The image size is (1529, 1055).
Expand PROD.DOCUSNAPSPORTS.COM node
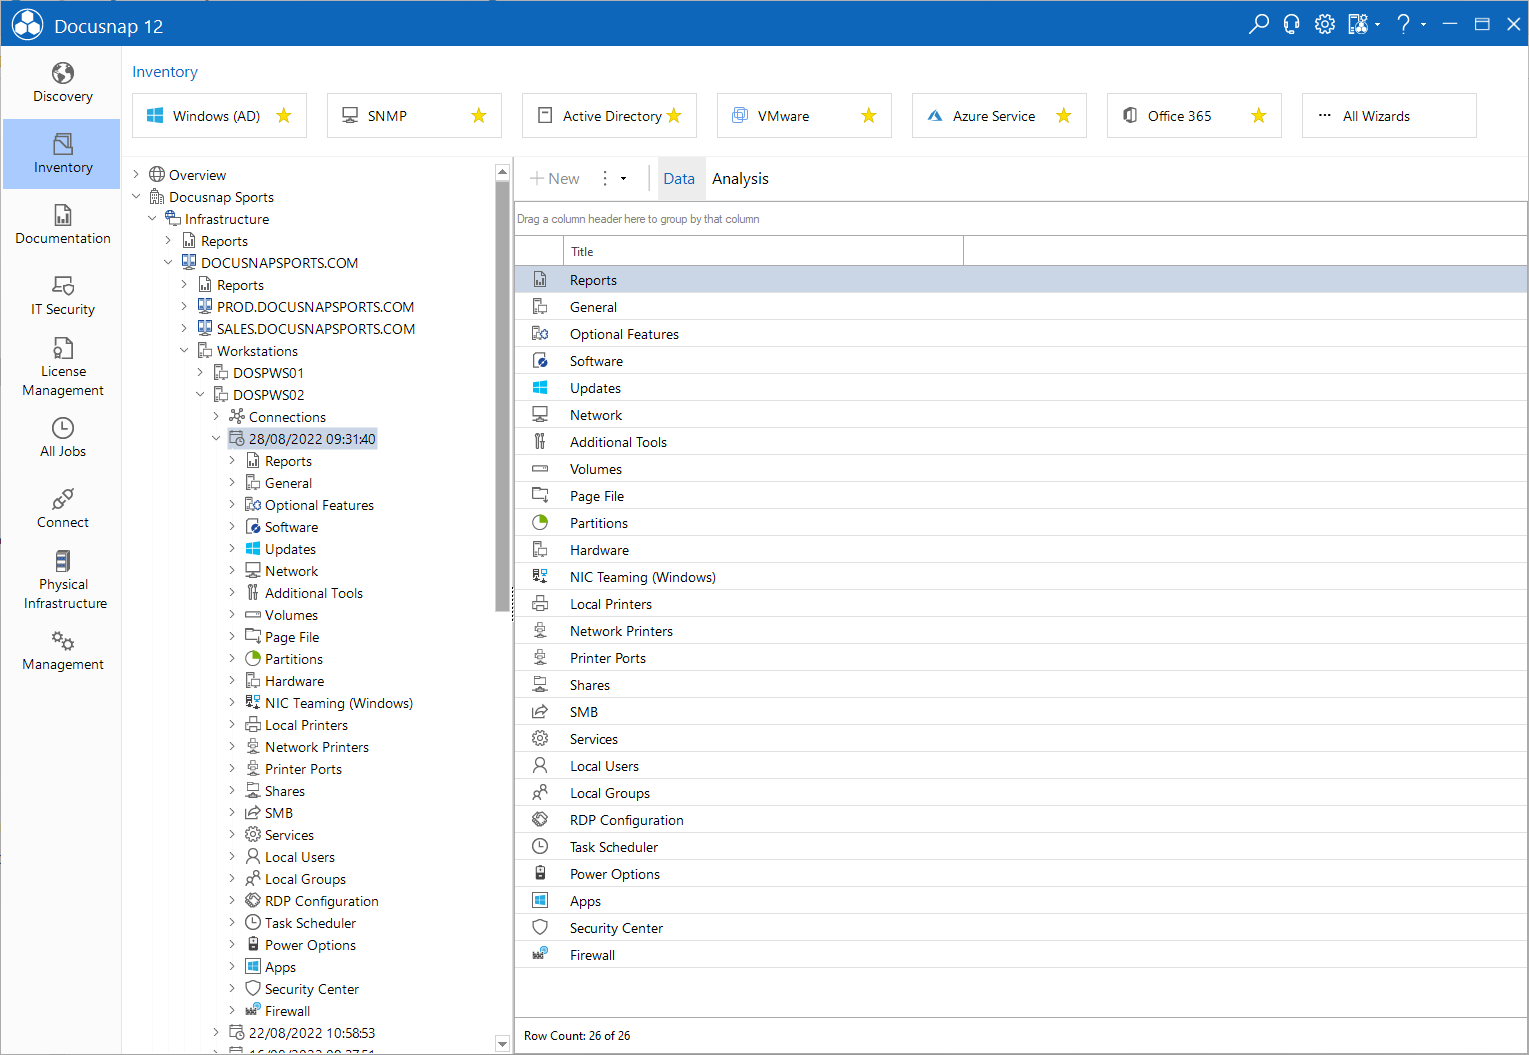185,307
